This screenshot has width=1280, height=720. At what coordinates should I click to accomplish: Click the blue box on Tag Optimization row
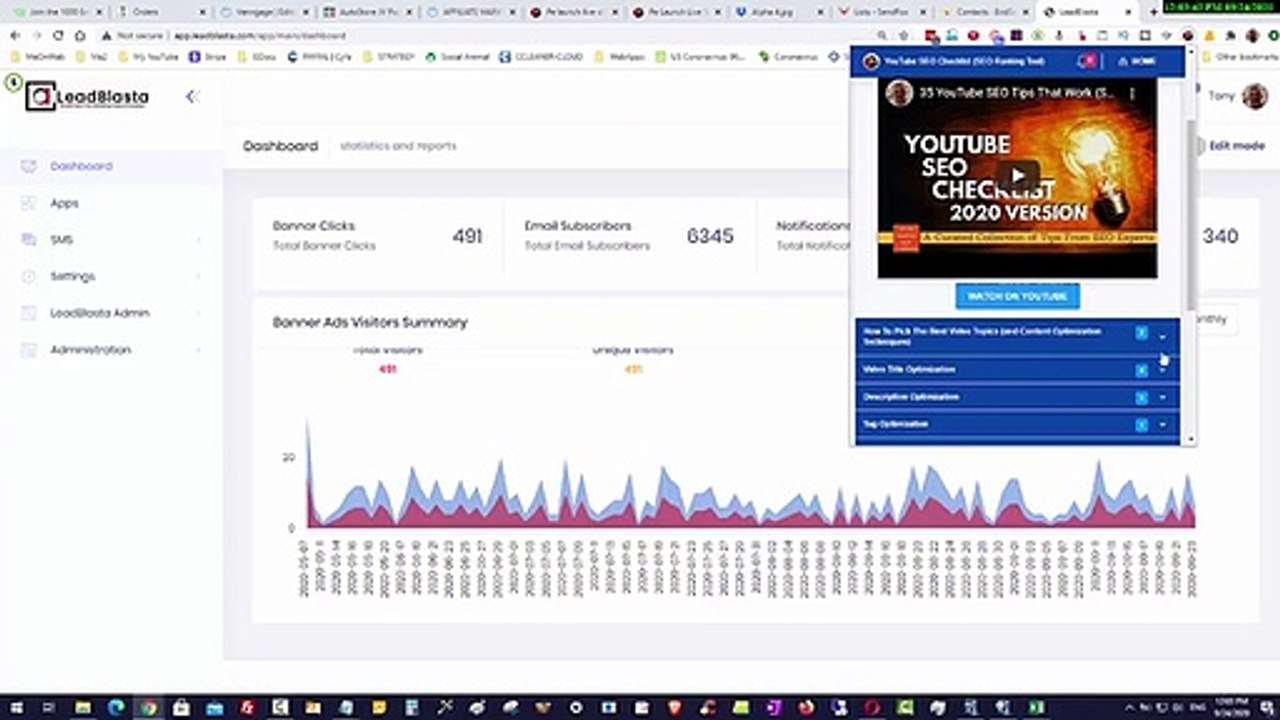pos(1141,424)
